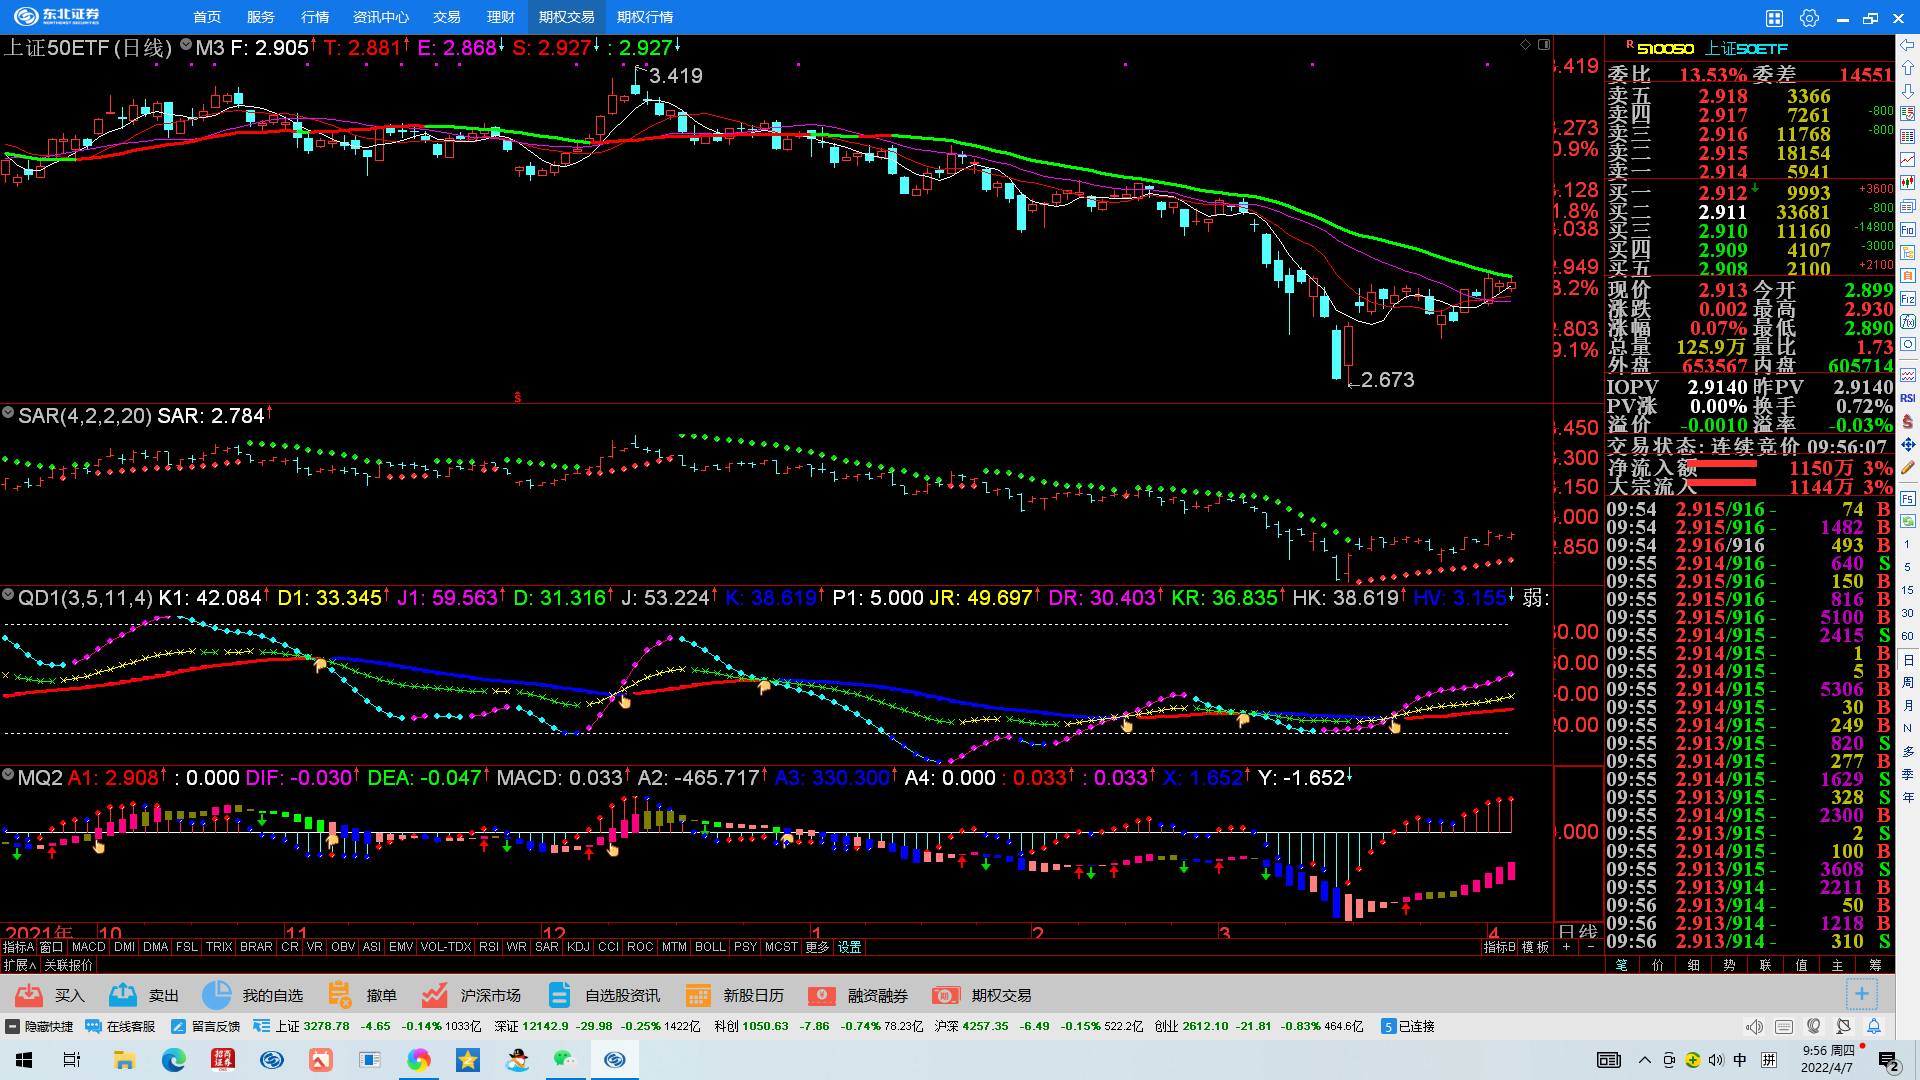The width and height of the screenshot is (1920, 1080).
Task: Click the bell alert icon in status bar
Action: click(1874, 1026)
